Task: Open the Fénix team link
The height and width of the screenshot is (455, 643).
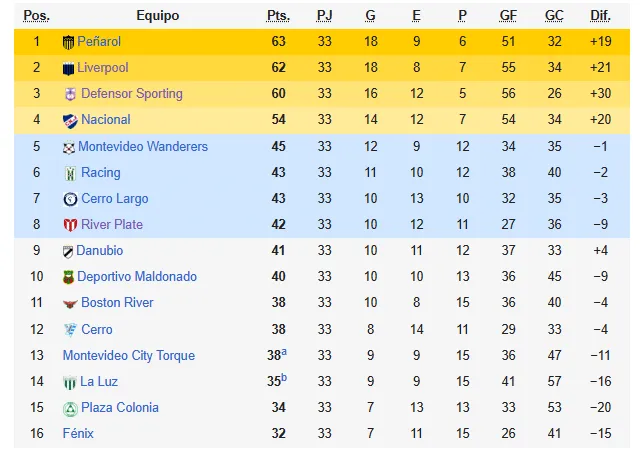Action: coord(78,433)
